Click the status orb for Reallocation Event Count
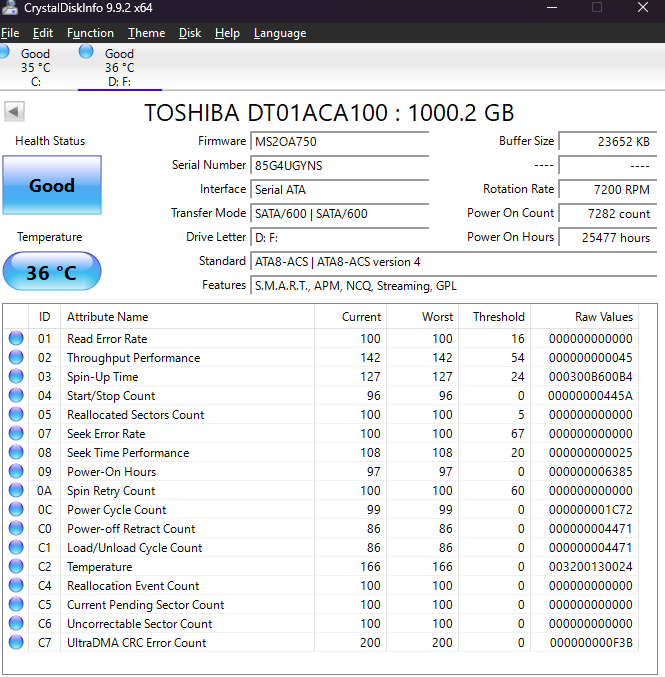This screenshot has height=677, width=665. coord(16,585)
